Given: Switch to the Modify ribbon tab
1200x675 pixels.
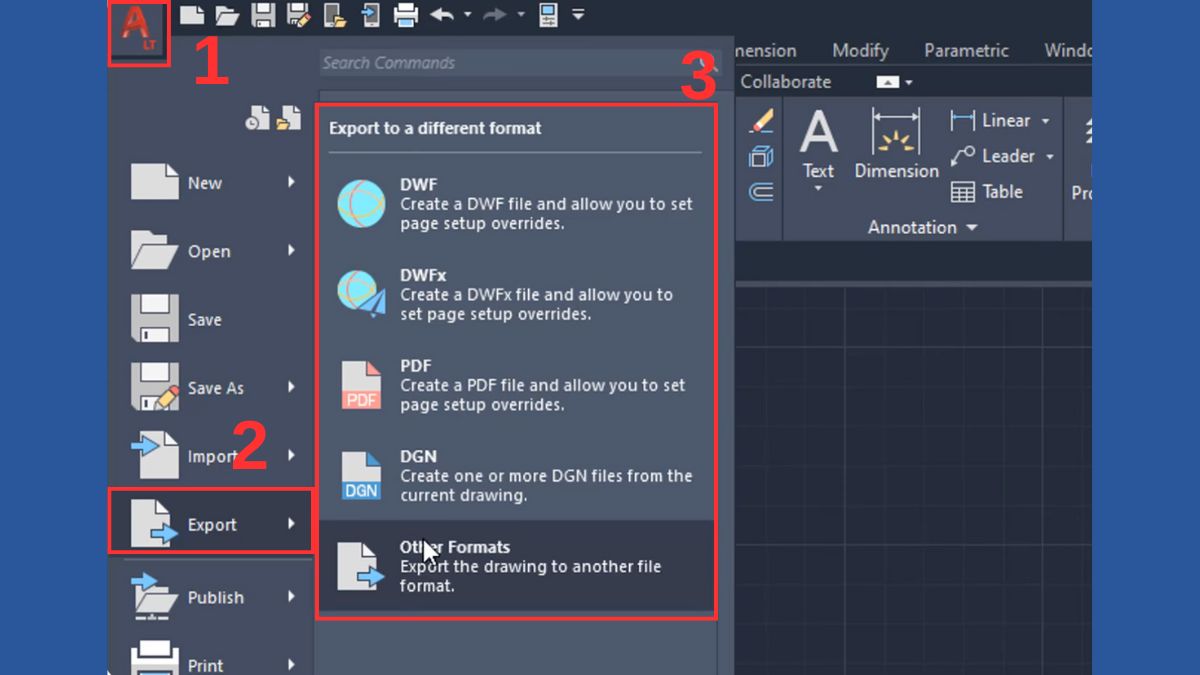Looking at the screenshot, I should (860, 50).
